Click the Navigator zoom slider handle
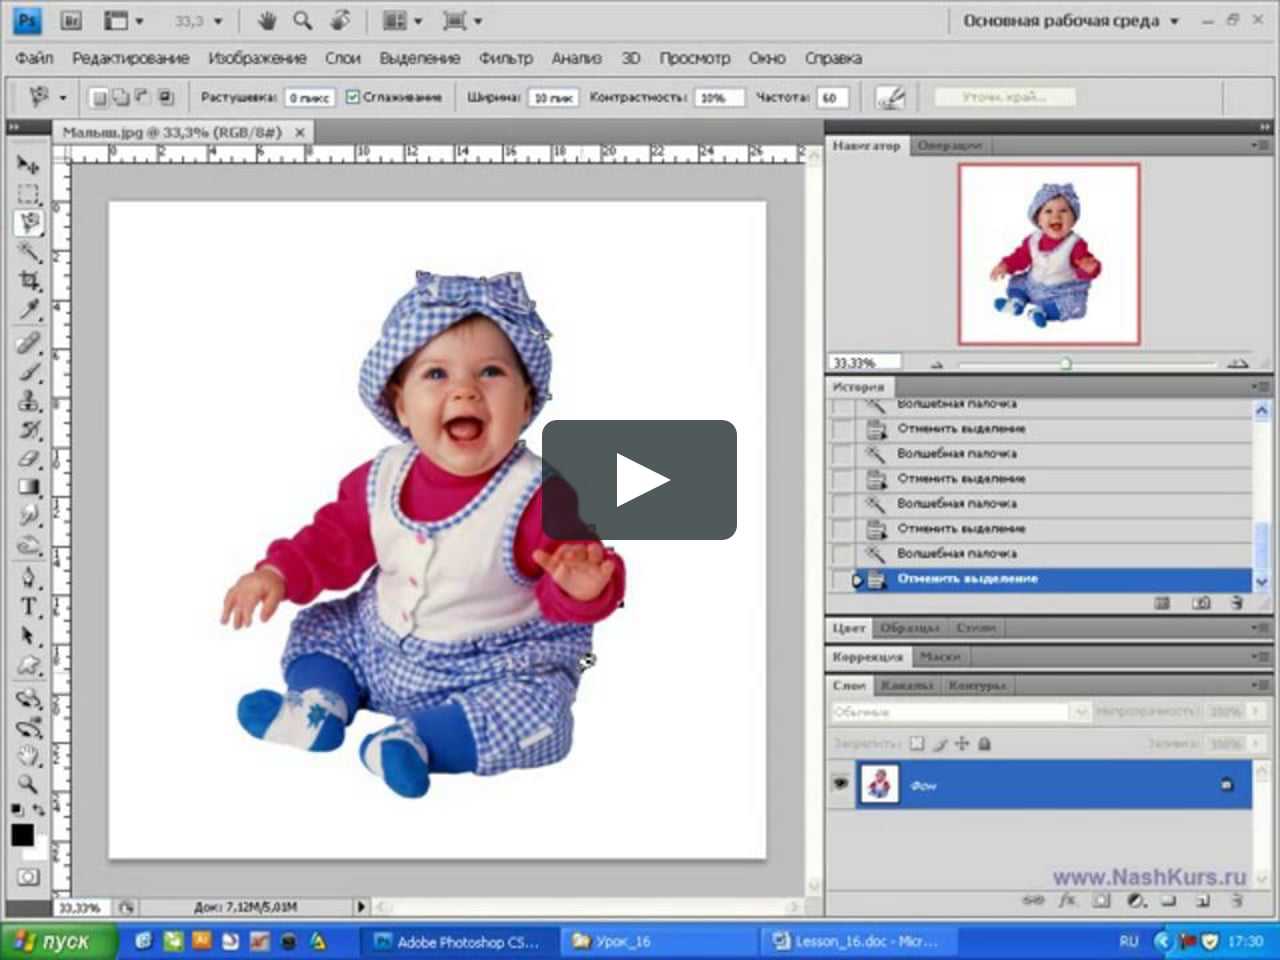Image resolution: width=1280 pixels, height=960 pixels. 1066,363
